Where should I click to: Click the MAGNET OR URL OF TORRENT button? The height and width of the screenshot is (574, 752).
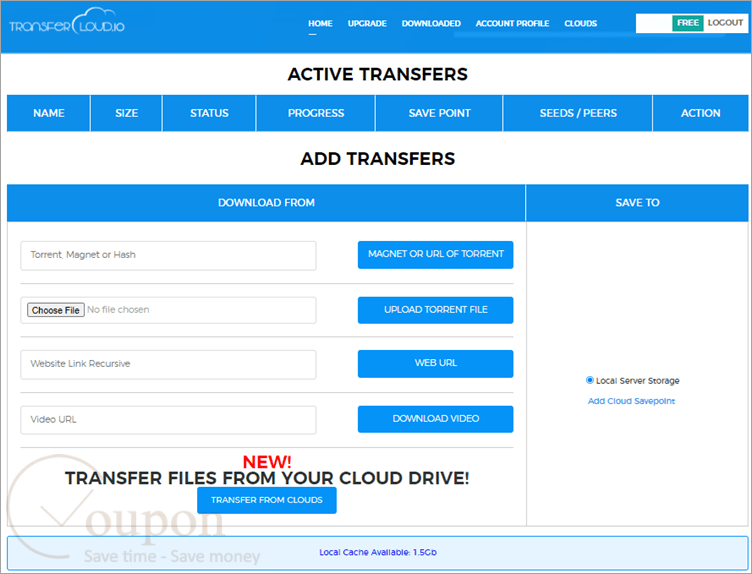coord(435,255)
